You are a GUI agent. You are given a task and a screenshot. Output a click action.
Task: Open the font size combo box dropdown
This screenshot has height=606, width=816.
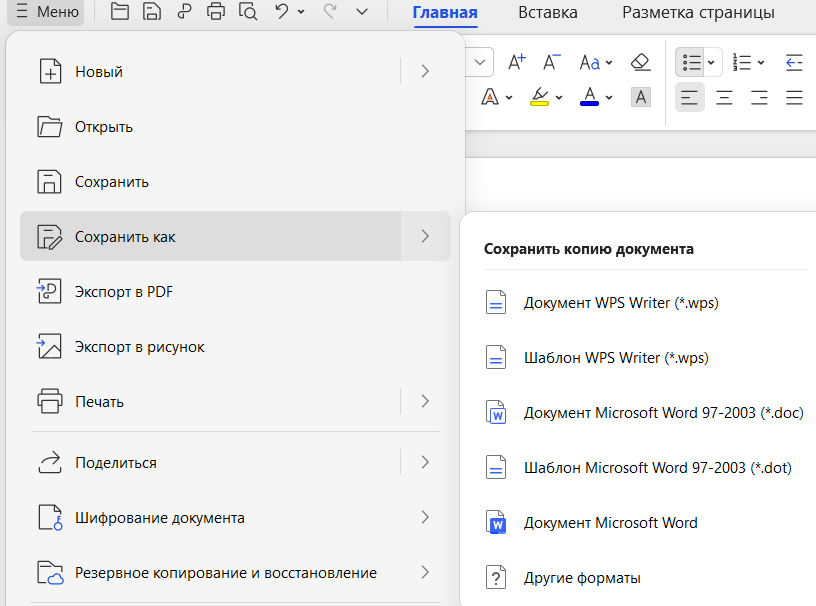pyautogui.click(x=480, y=62)
